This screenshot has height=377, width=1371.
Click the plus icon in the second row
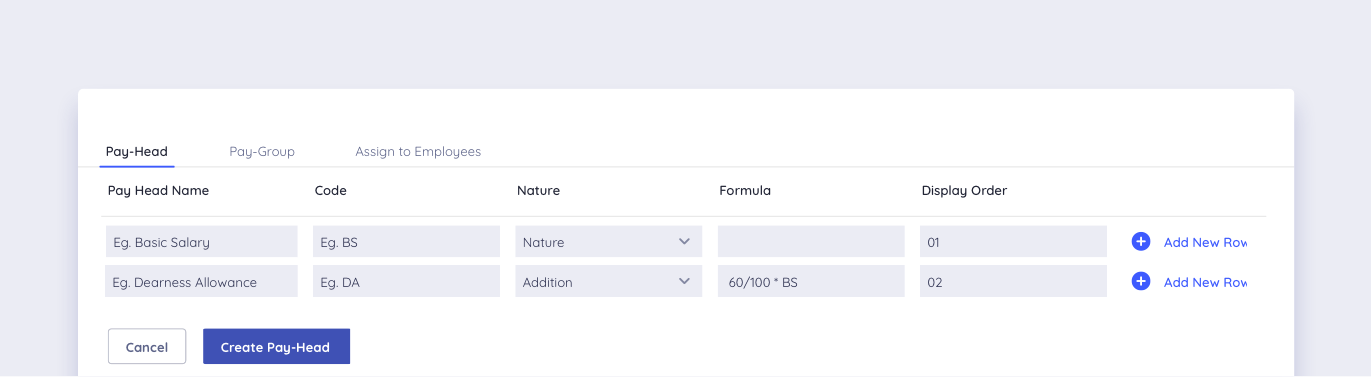(1141, 282)
